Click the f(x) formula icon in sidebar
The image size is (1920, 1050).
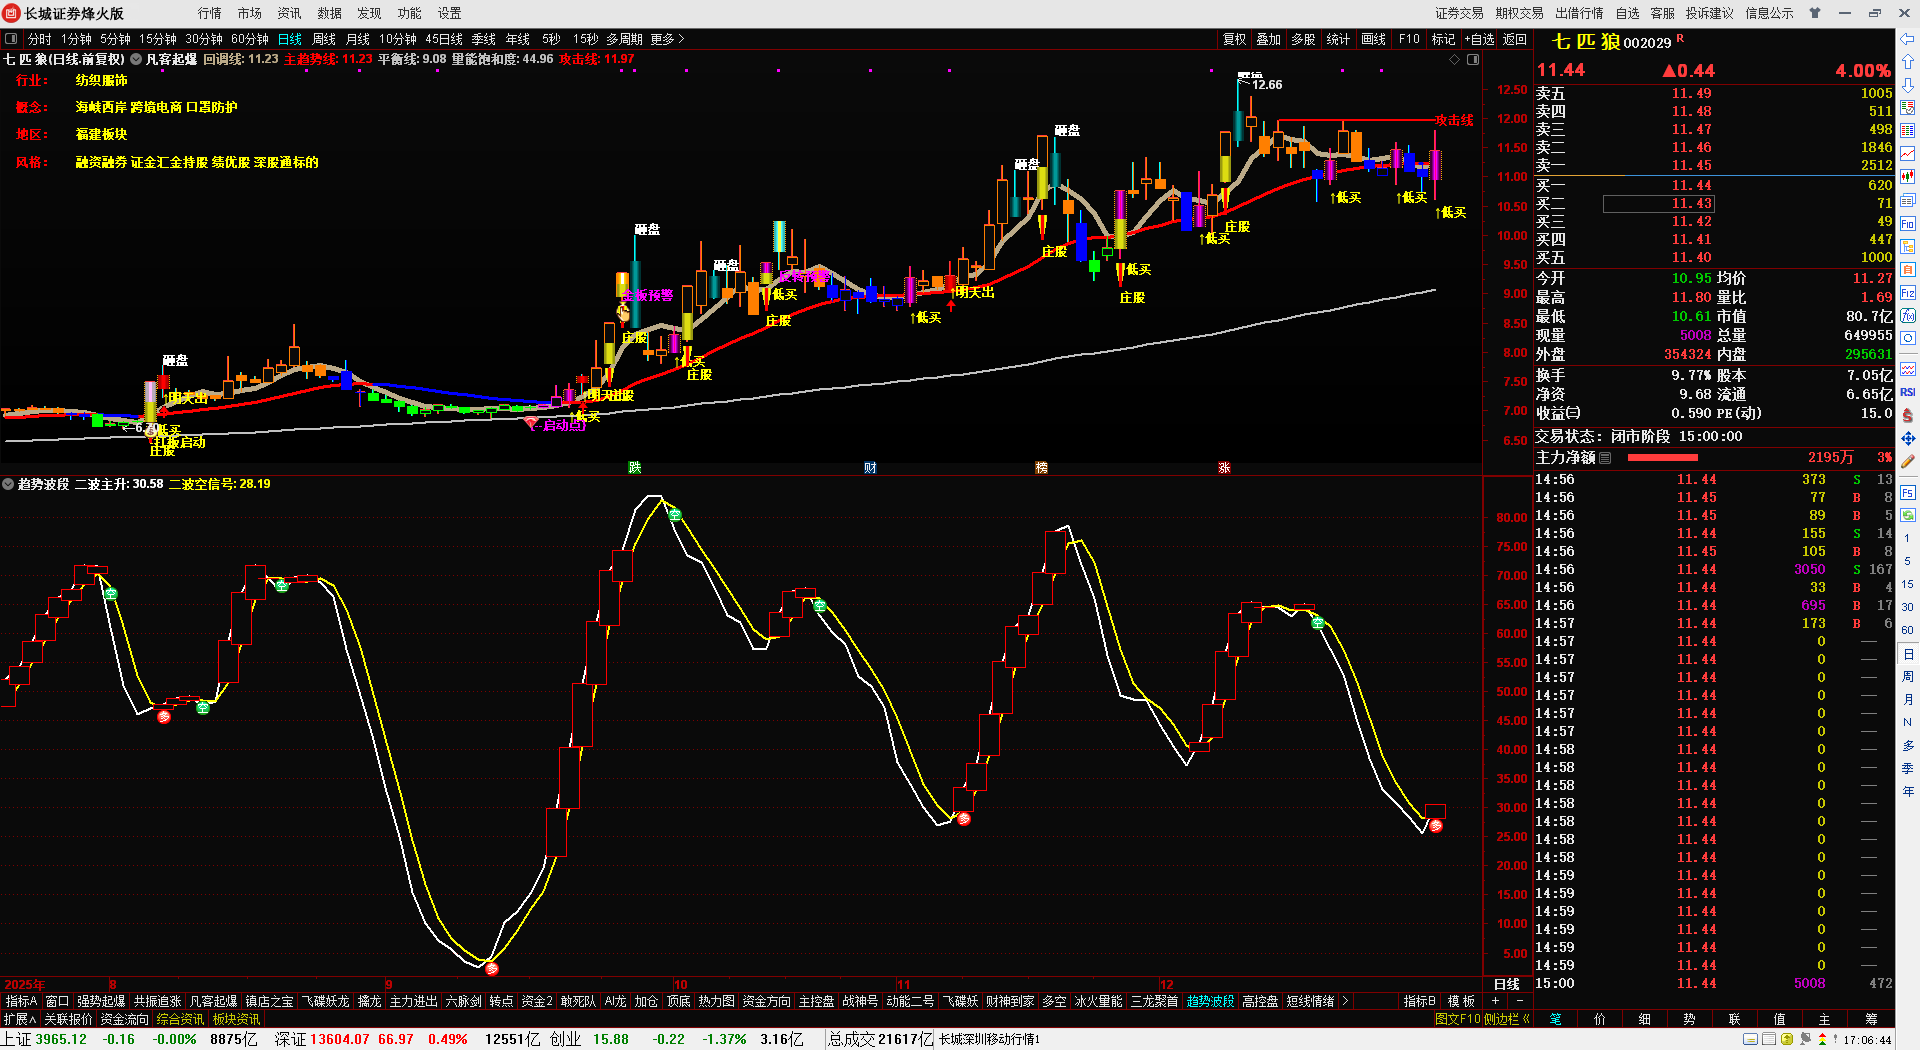tap(1908, 316)
